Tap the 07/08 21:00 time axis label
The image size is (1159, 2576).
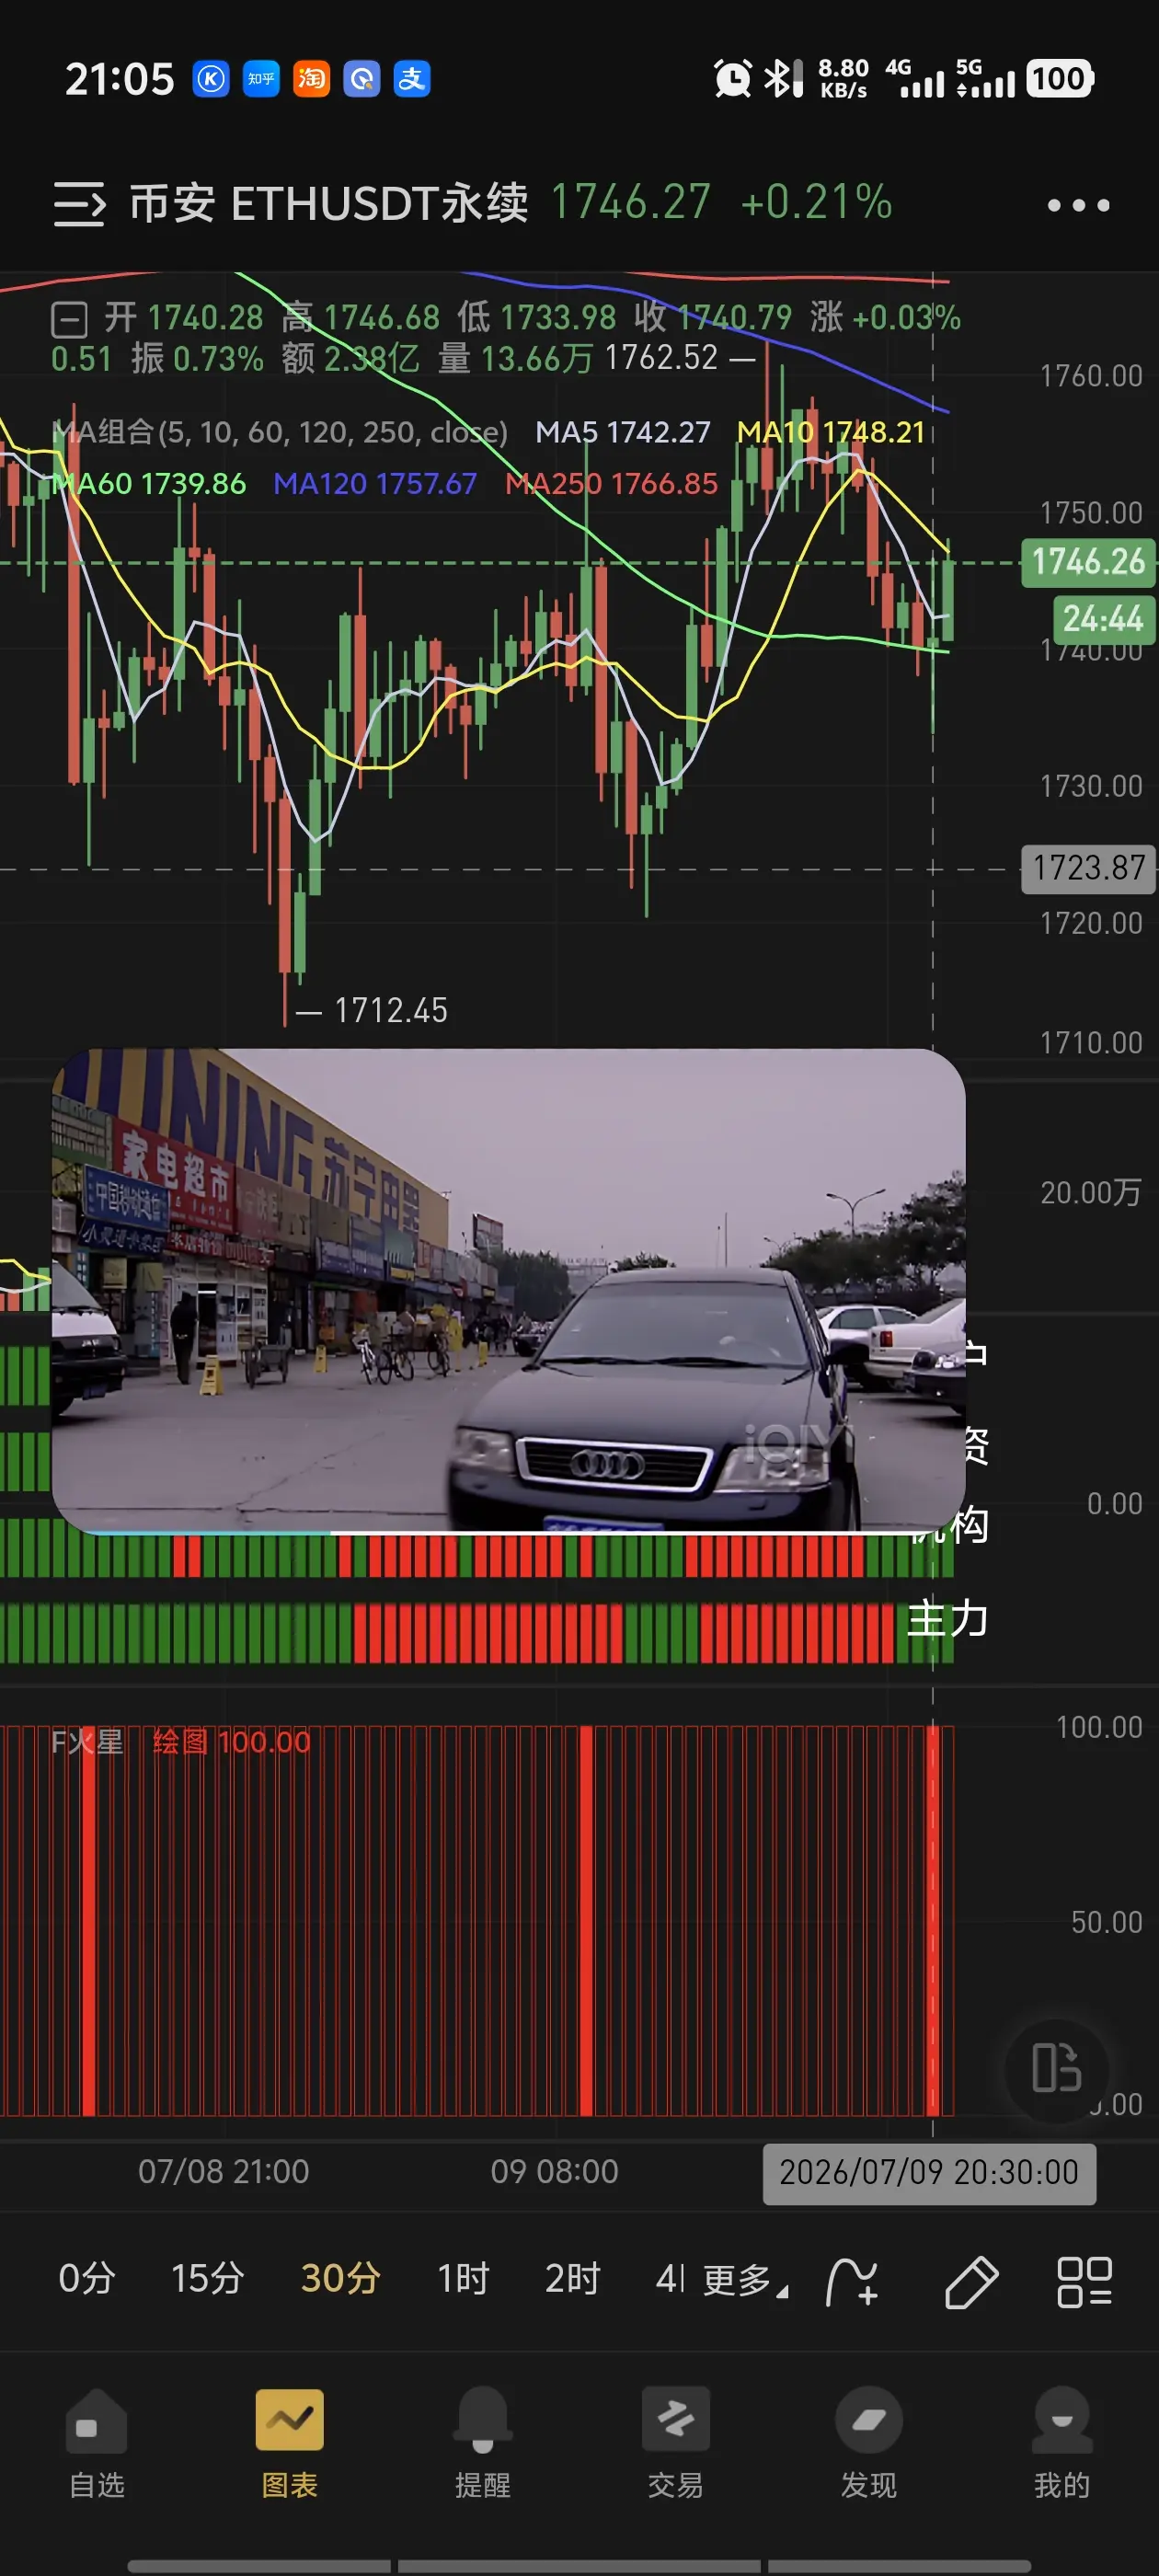[x=224, y=2172]
